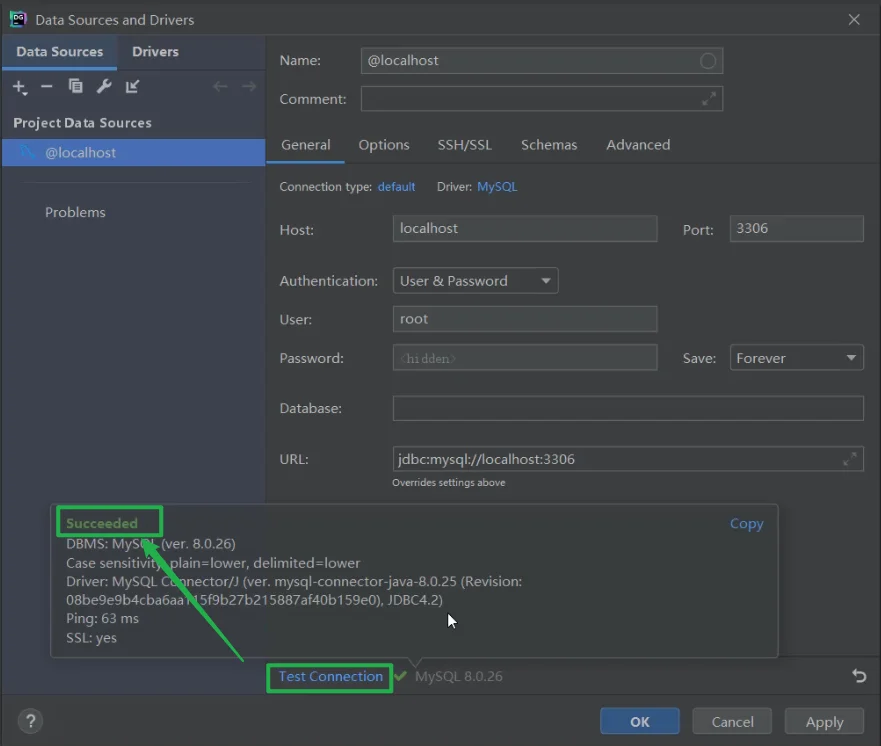Click the revert changes arrow icon
This screenshot has height=746, width=881.
(x=859, y=676)
